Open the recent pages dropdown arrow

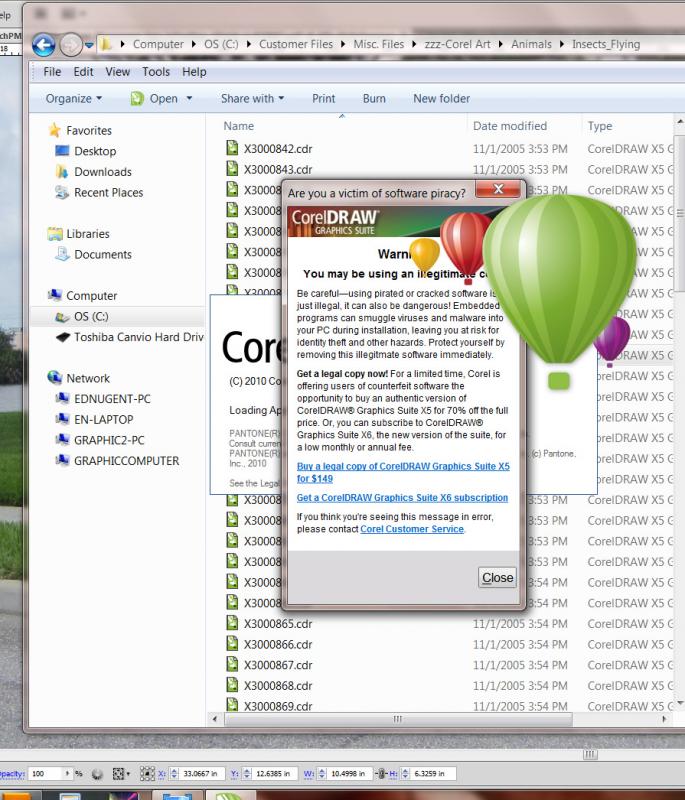(89, 45)
